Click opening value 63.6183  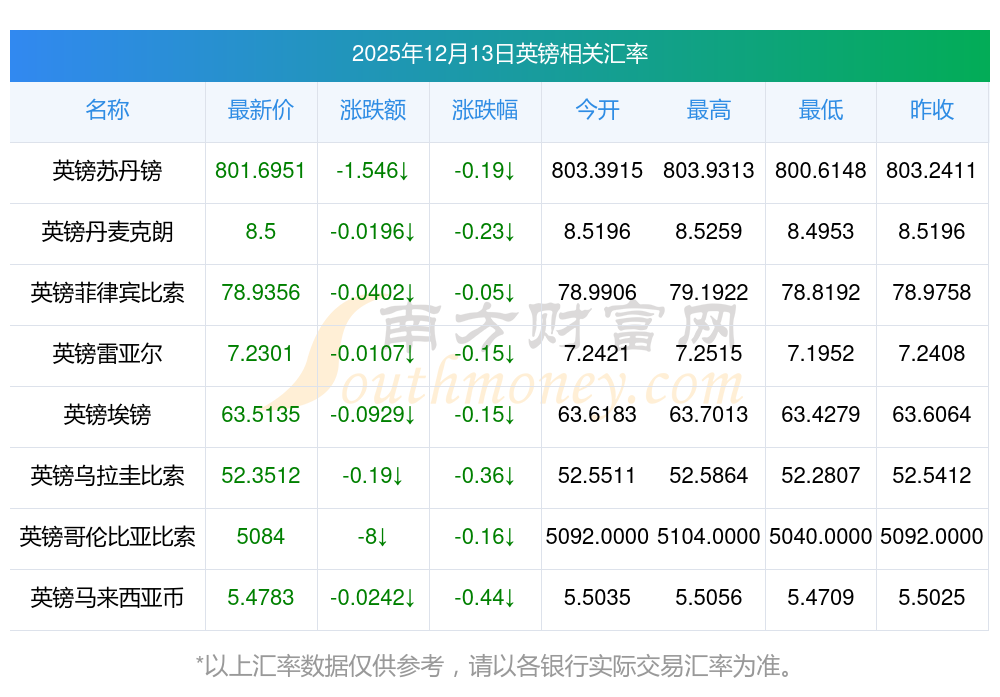[597, 415]
